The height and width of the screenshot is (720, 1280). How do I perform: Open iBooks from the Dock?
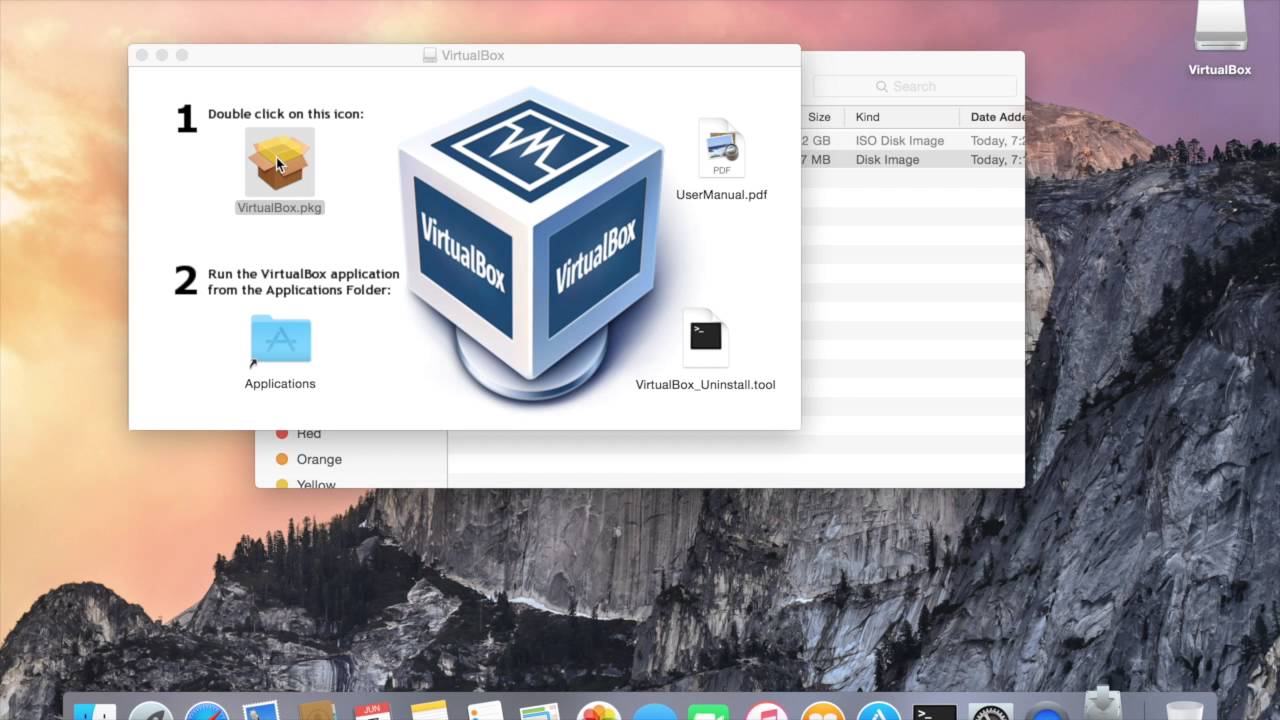click(823, 712)
